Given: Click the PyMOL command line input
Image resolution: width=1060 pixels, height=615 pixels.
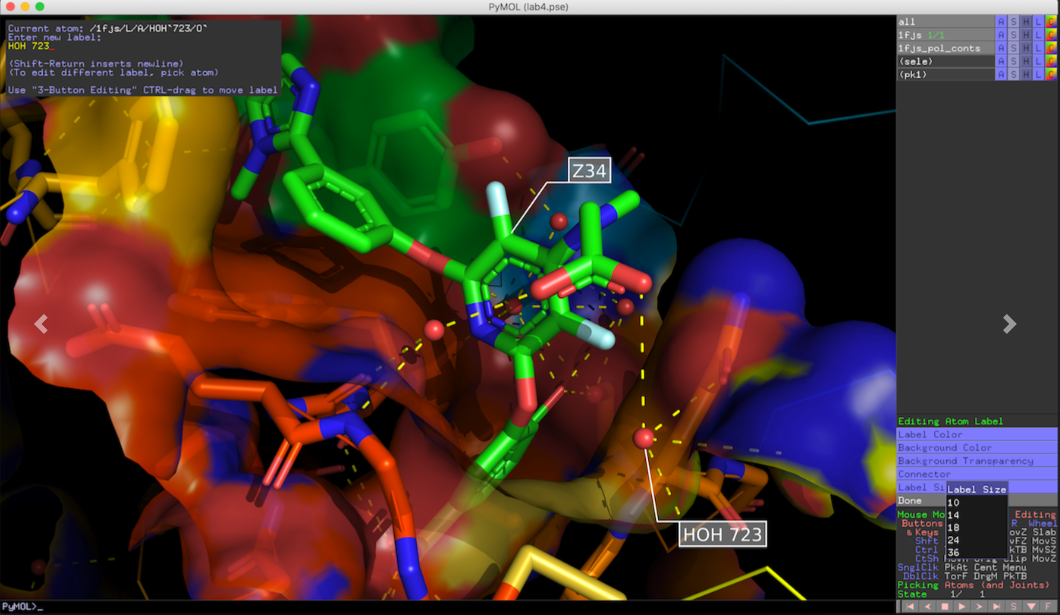Looking at the screenshot, I should click(x=448, y=607).
